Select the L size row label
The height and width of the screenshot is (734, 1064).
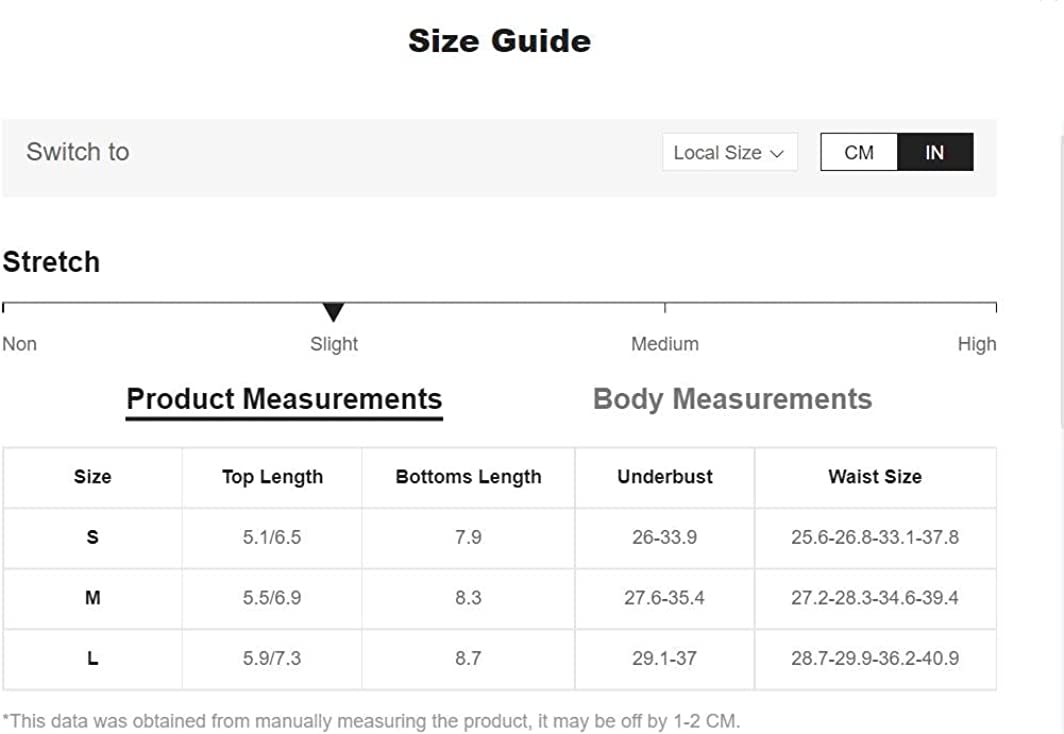pos(92,659)
